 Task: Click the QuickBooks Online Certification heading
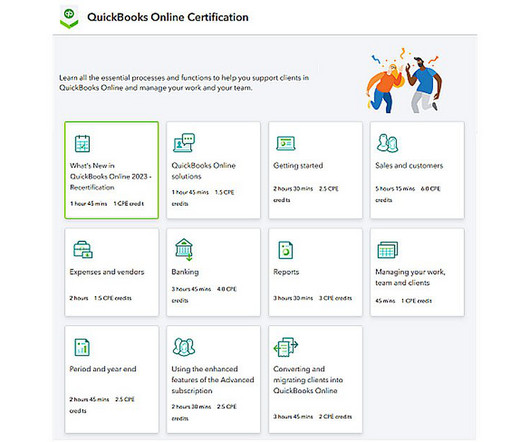168,17
